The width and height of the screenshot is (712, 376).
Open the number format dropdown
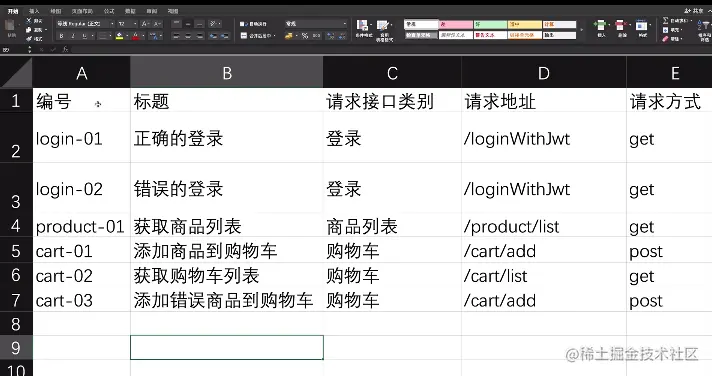[x=316, y=24]
